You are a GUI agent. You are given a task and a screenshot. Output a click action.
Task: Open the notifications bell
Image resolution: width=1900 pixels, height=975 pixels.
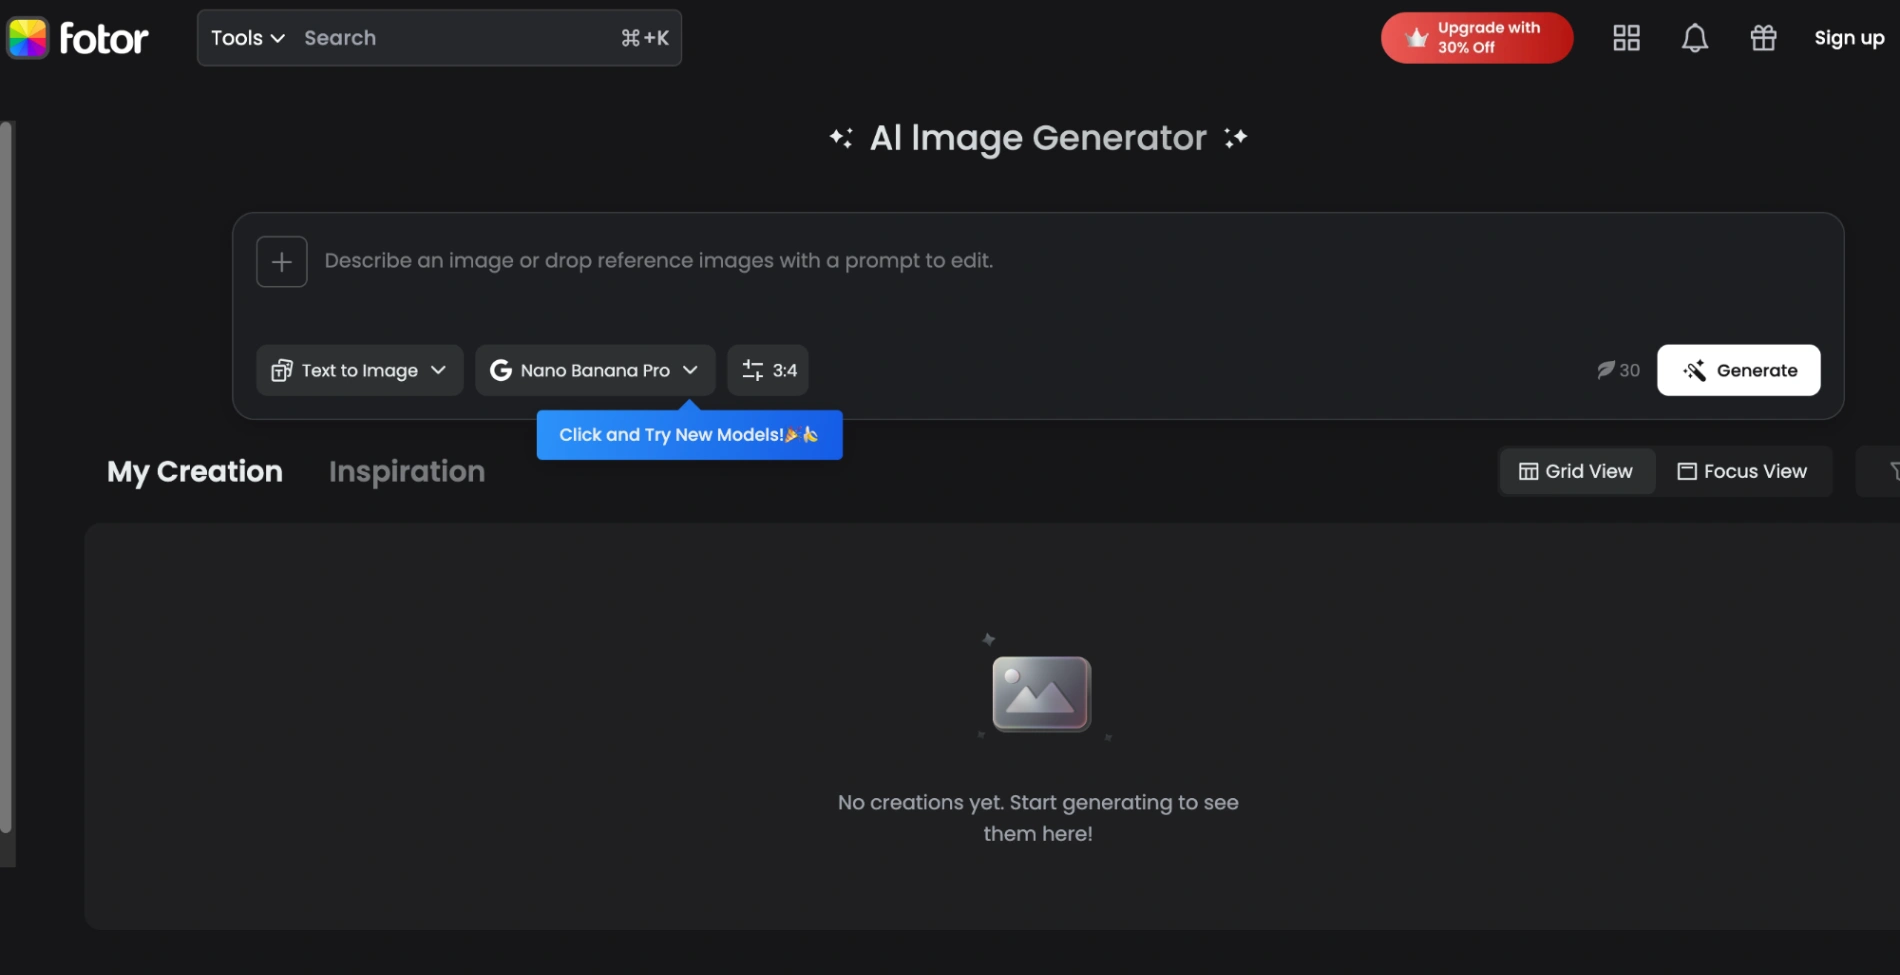1694,38
